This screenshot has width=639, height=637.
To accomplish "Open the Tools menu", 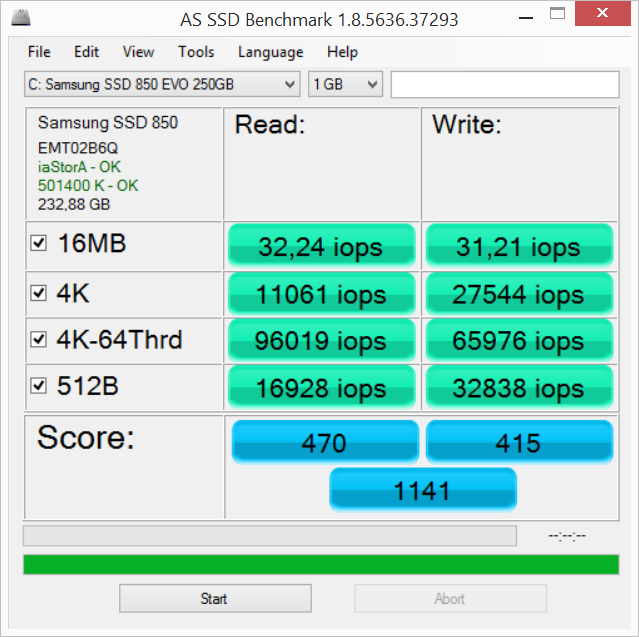I will tap(196, 52).
